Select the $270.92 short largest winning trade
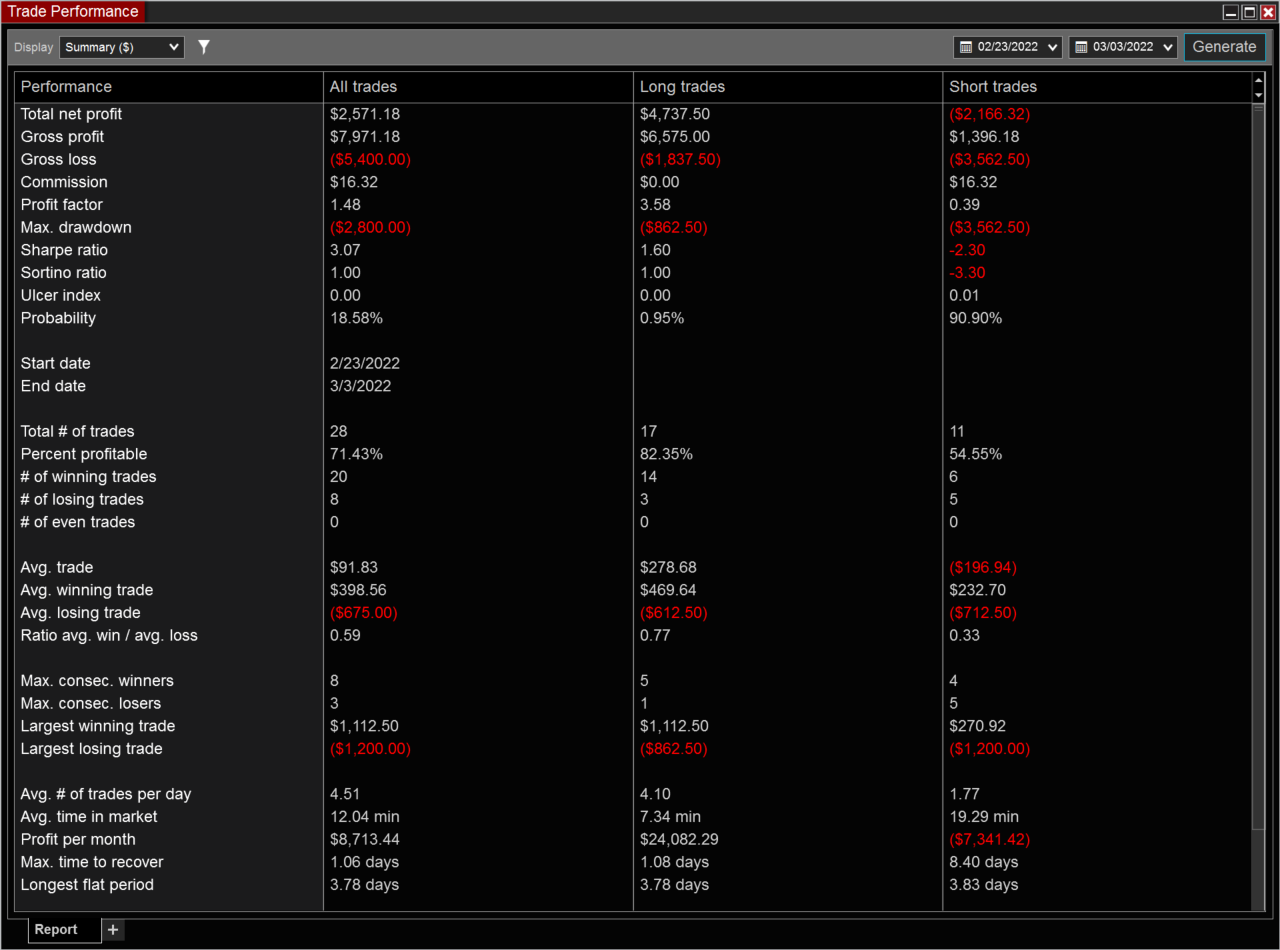This screenshot has height=950, width=1280. 977,726
